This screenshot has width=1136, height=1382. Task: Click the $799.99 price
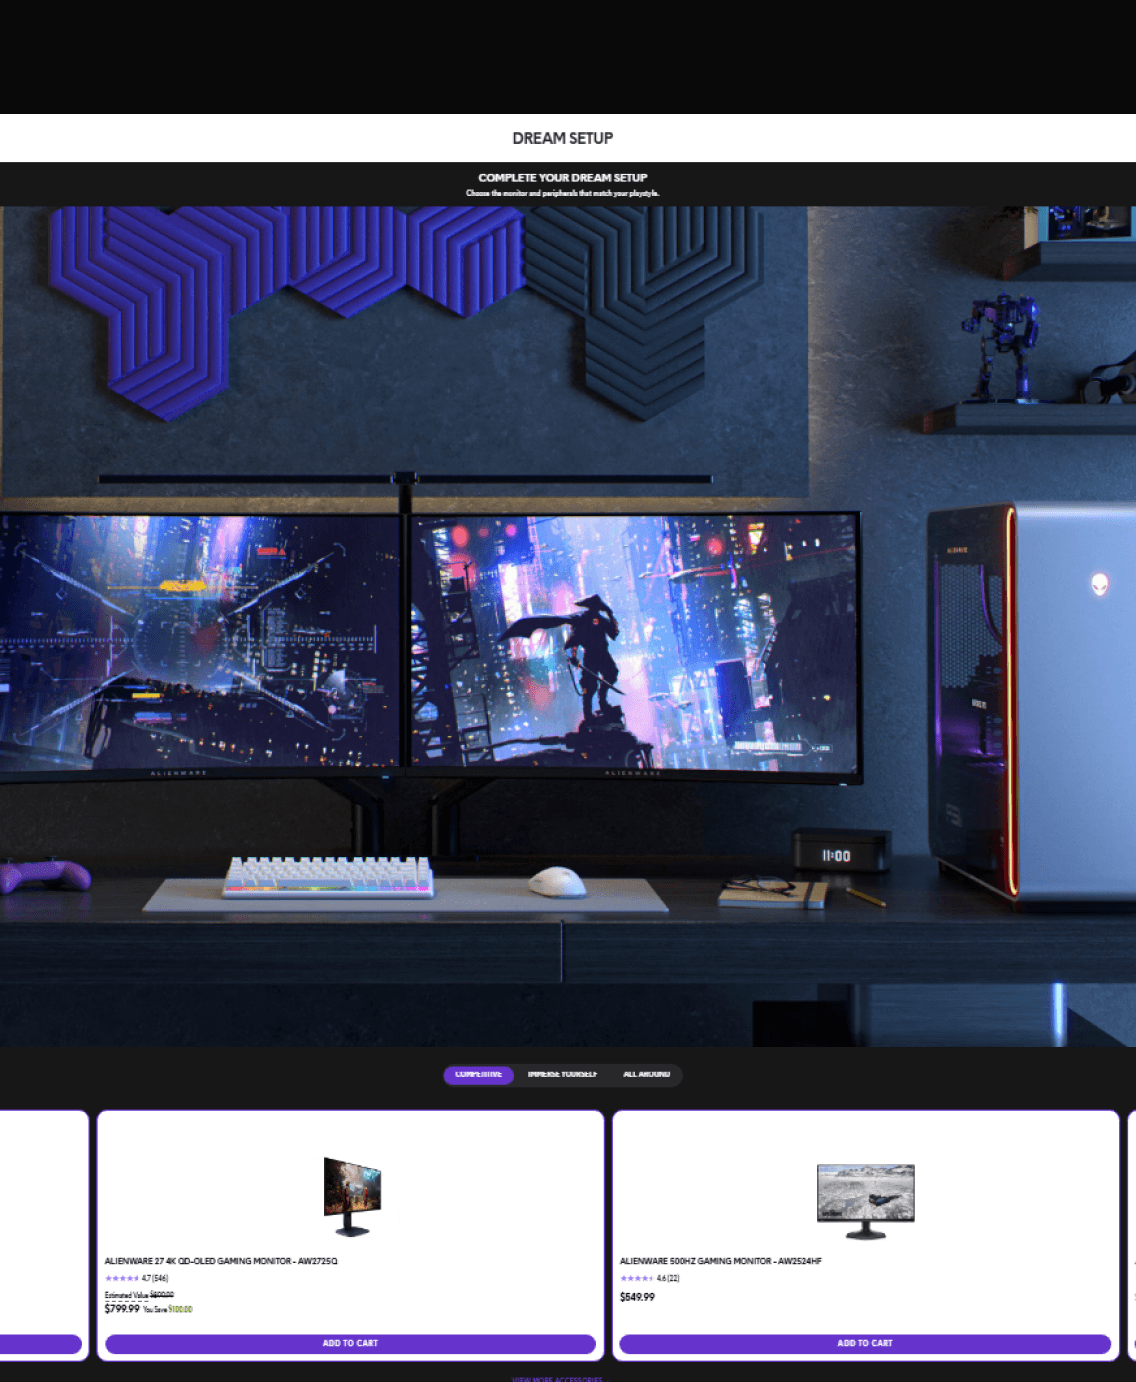(122, 1309)
